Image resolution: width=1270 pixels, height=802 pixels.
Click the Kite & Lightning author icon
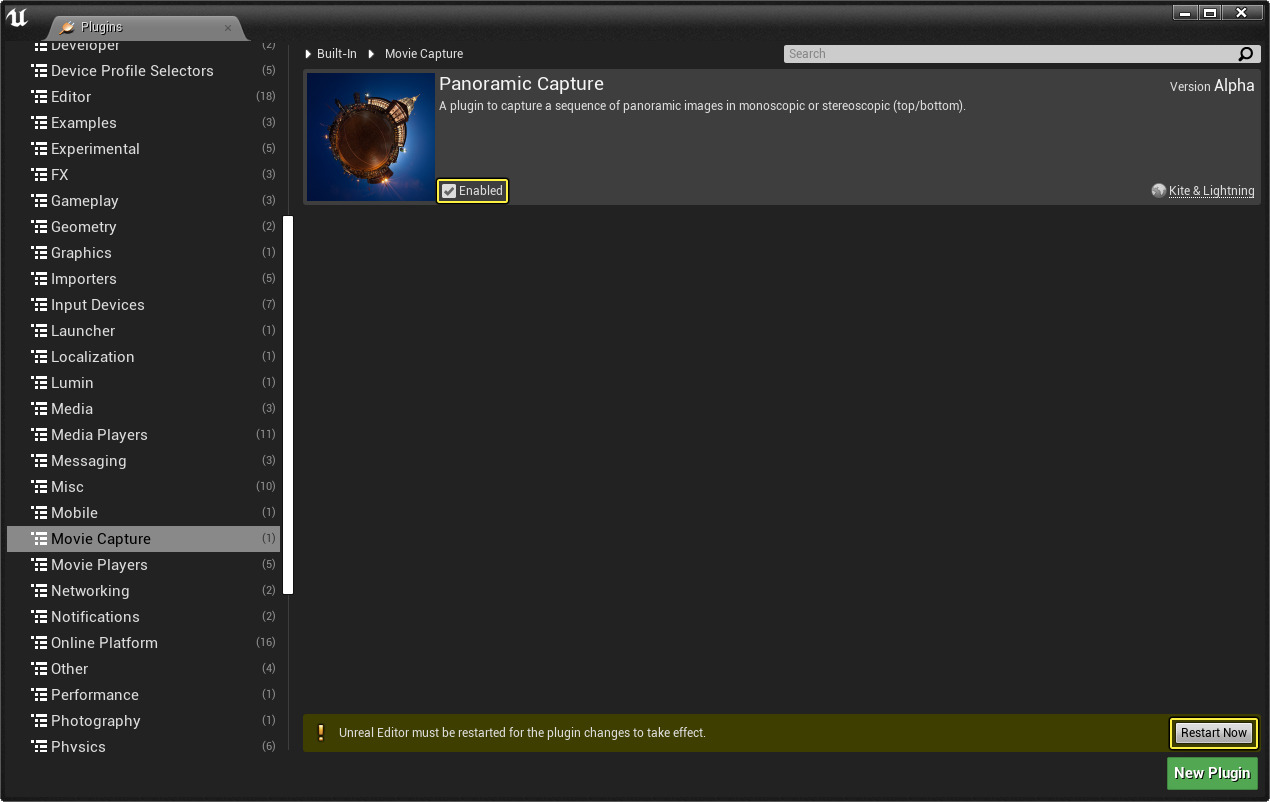tap(1158, 191)
